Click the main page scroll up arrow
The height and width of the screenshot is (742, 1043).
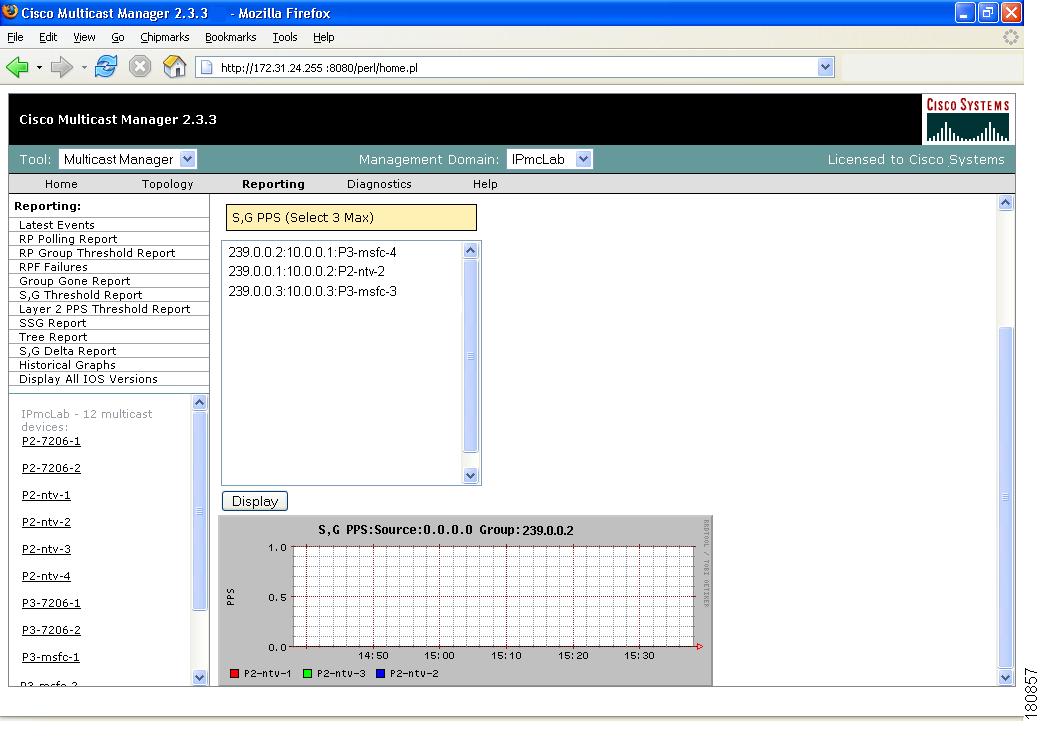click(1006, 202)
